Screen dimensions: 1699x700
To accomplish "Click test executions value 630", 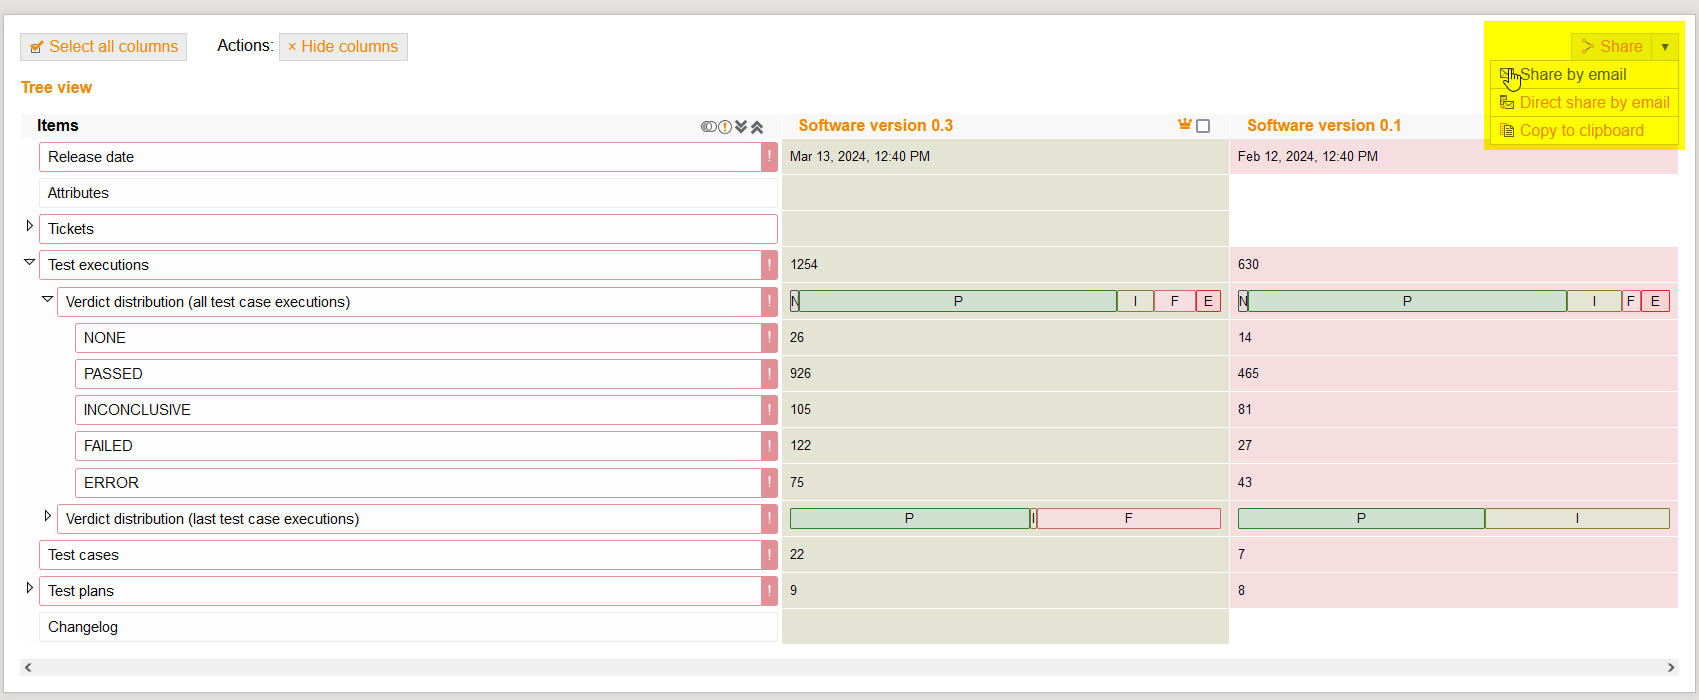I will 1248,265.
